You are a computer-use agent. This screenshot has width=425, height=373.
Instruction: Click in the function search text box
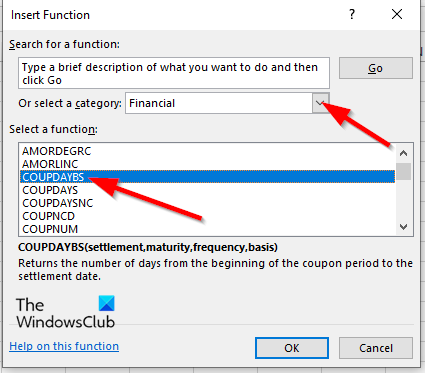(x=174, y=73)
